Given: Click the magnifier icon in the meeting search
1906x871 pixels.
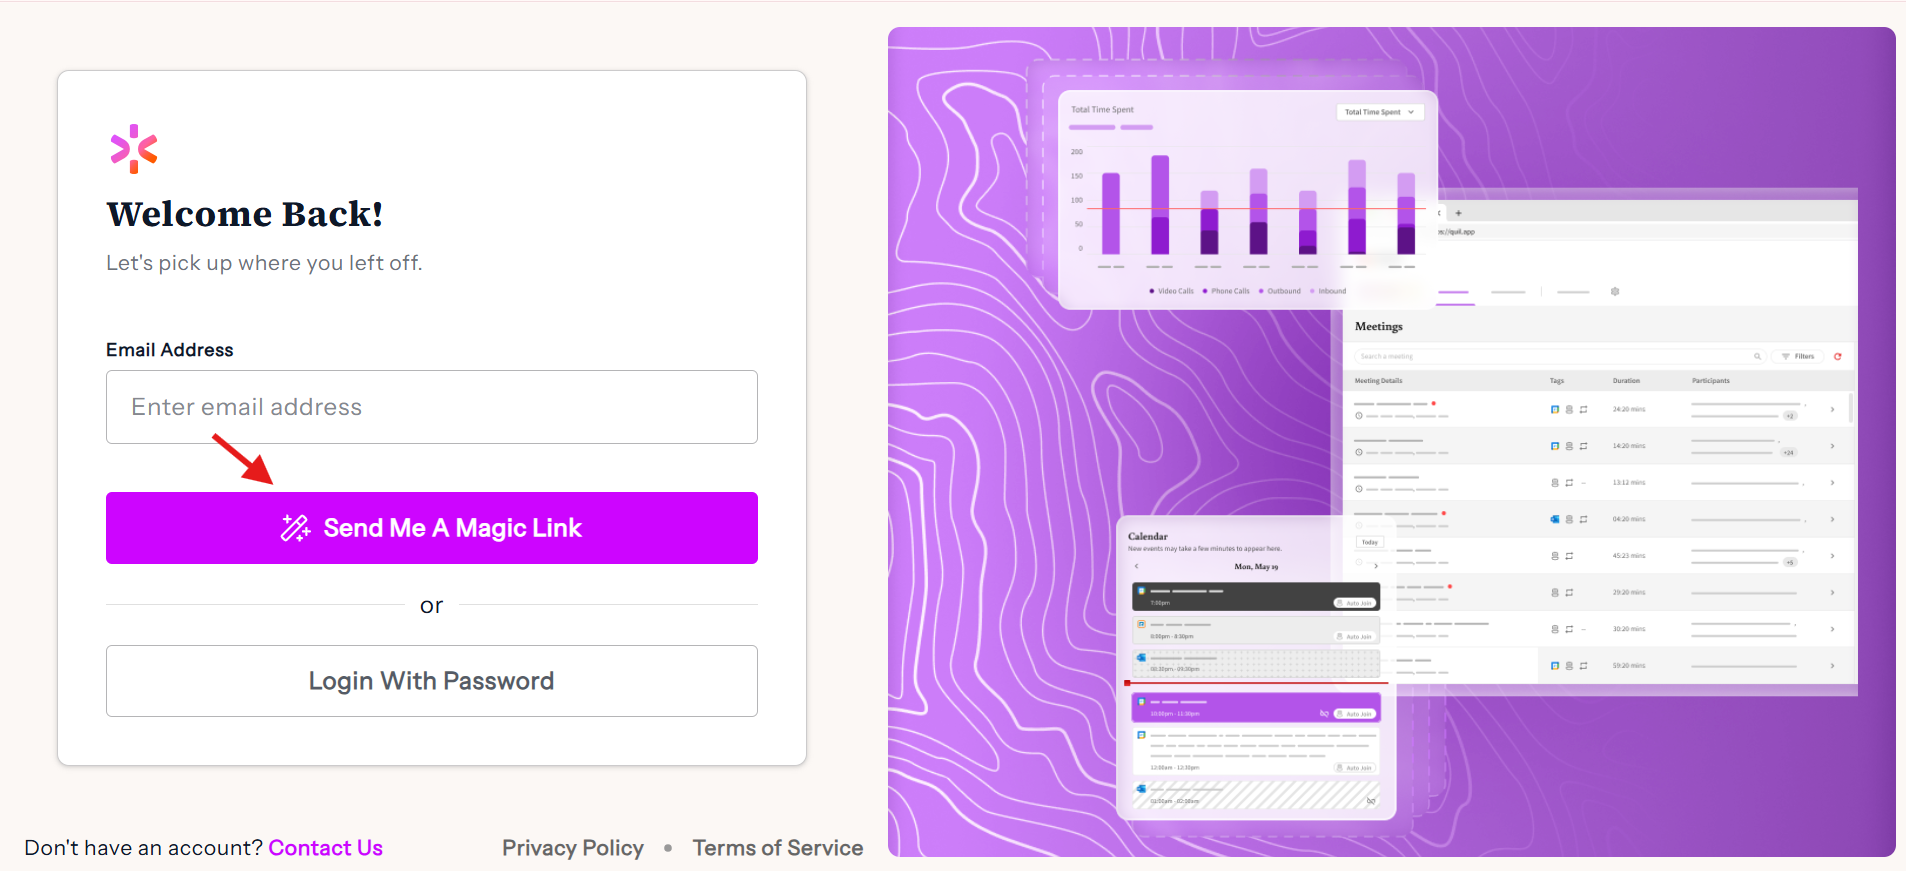Looking at the screenshot, I should click(1757, 356).
